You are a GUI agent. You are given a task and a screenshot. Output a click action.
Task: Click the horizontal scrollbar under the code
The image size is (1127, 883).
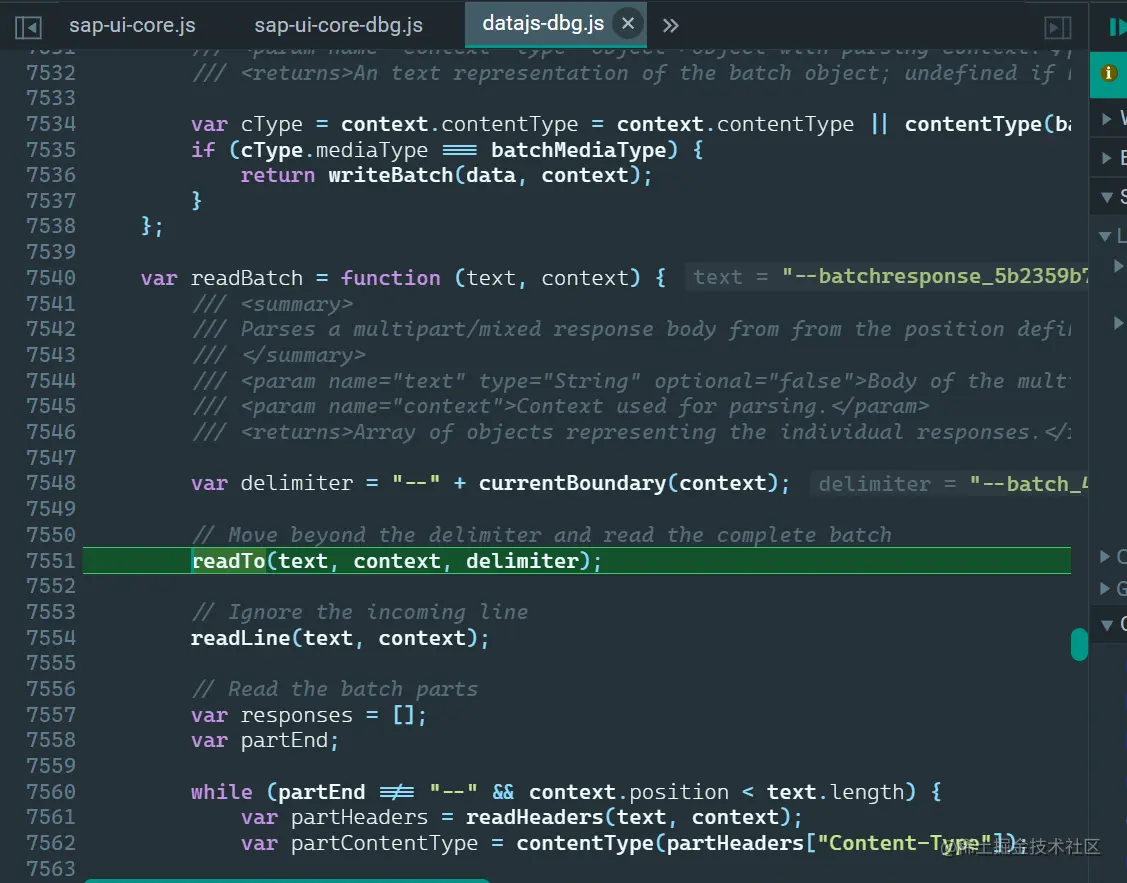pyautogui.click(x=288, y=880)
